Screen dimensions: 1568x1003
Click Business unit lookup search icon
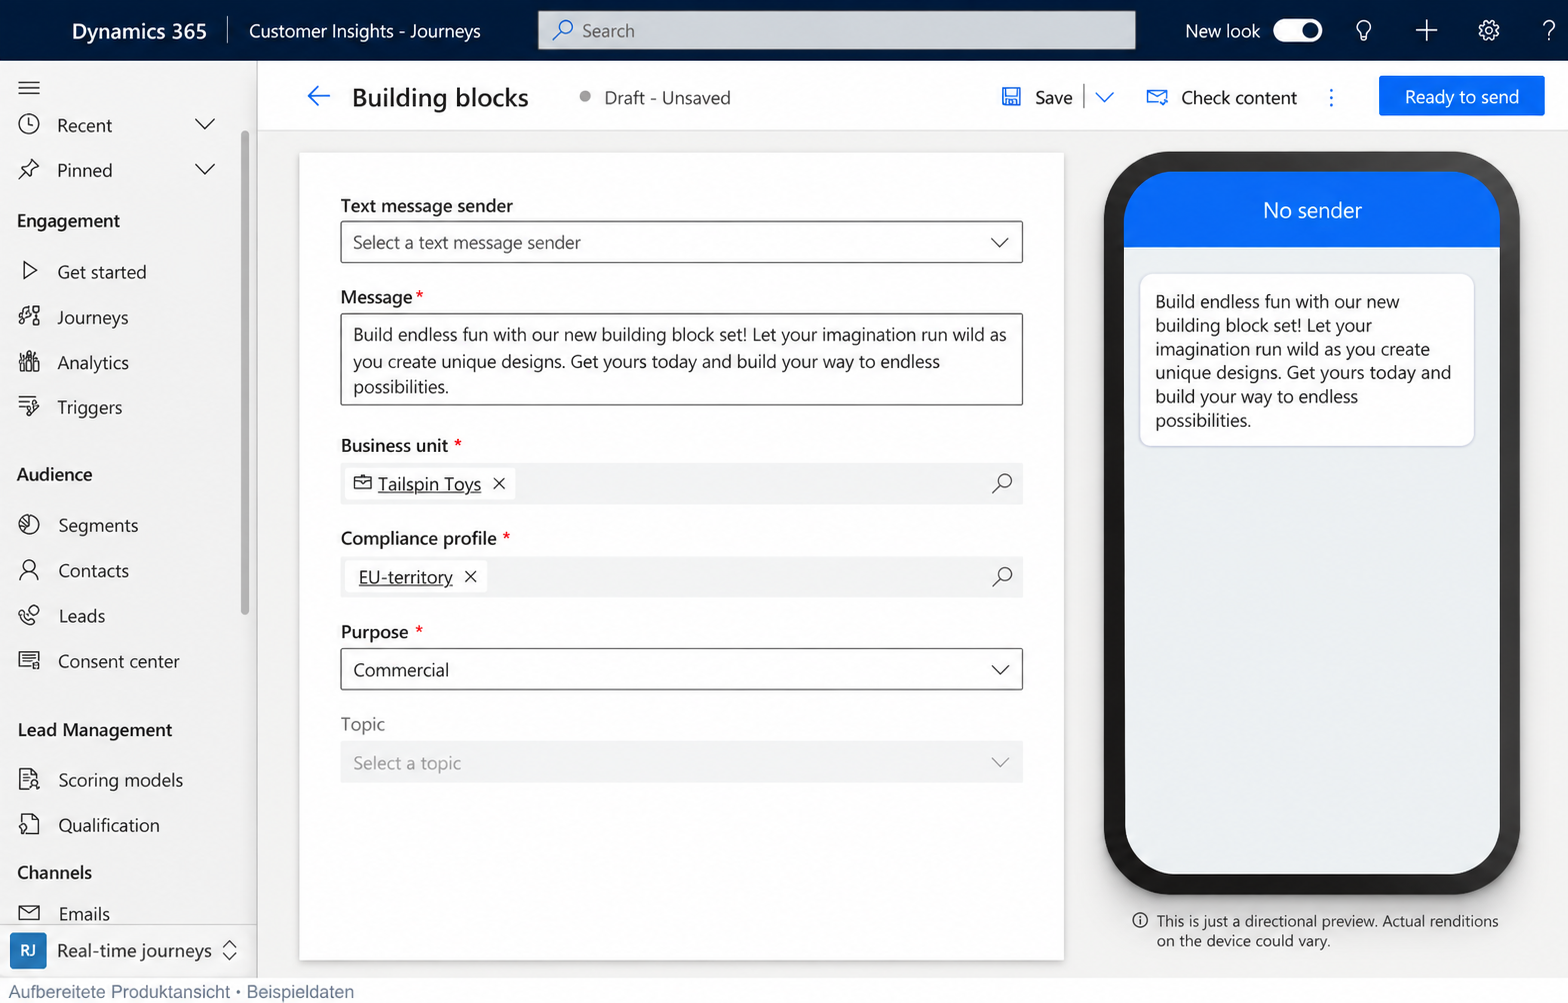coord(1001,484)
